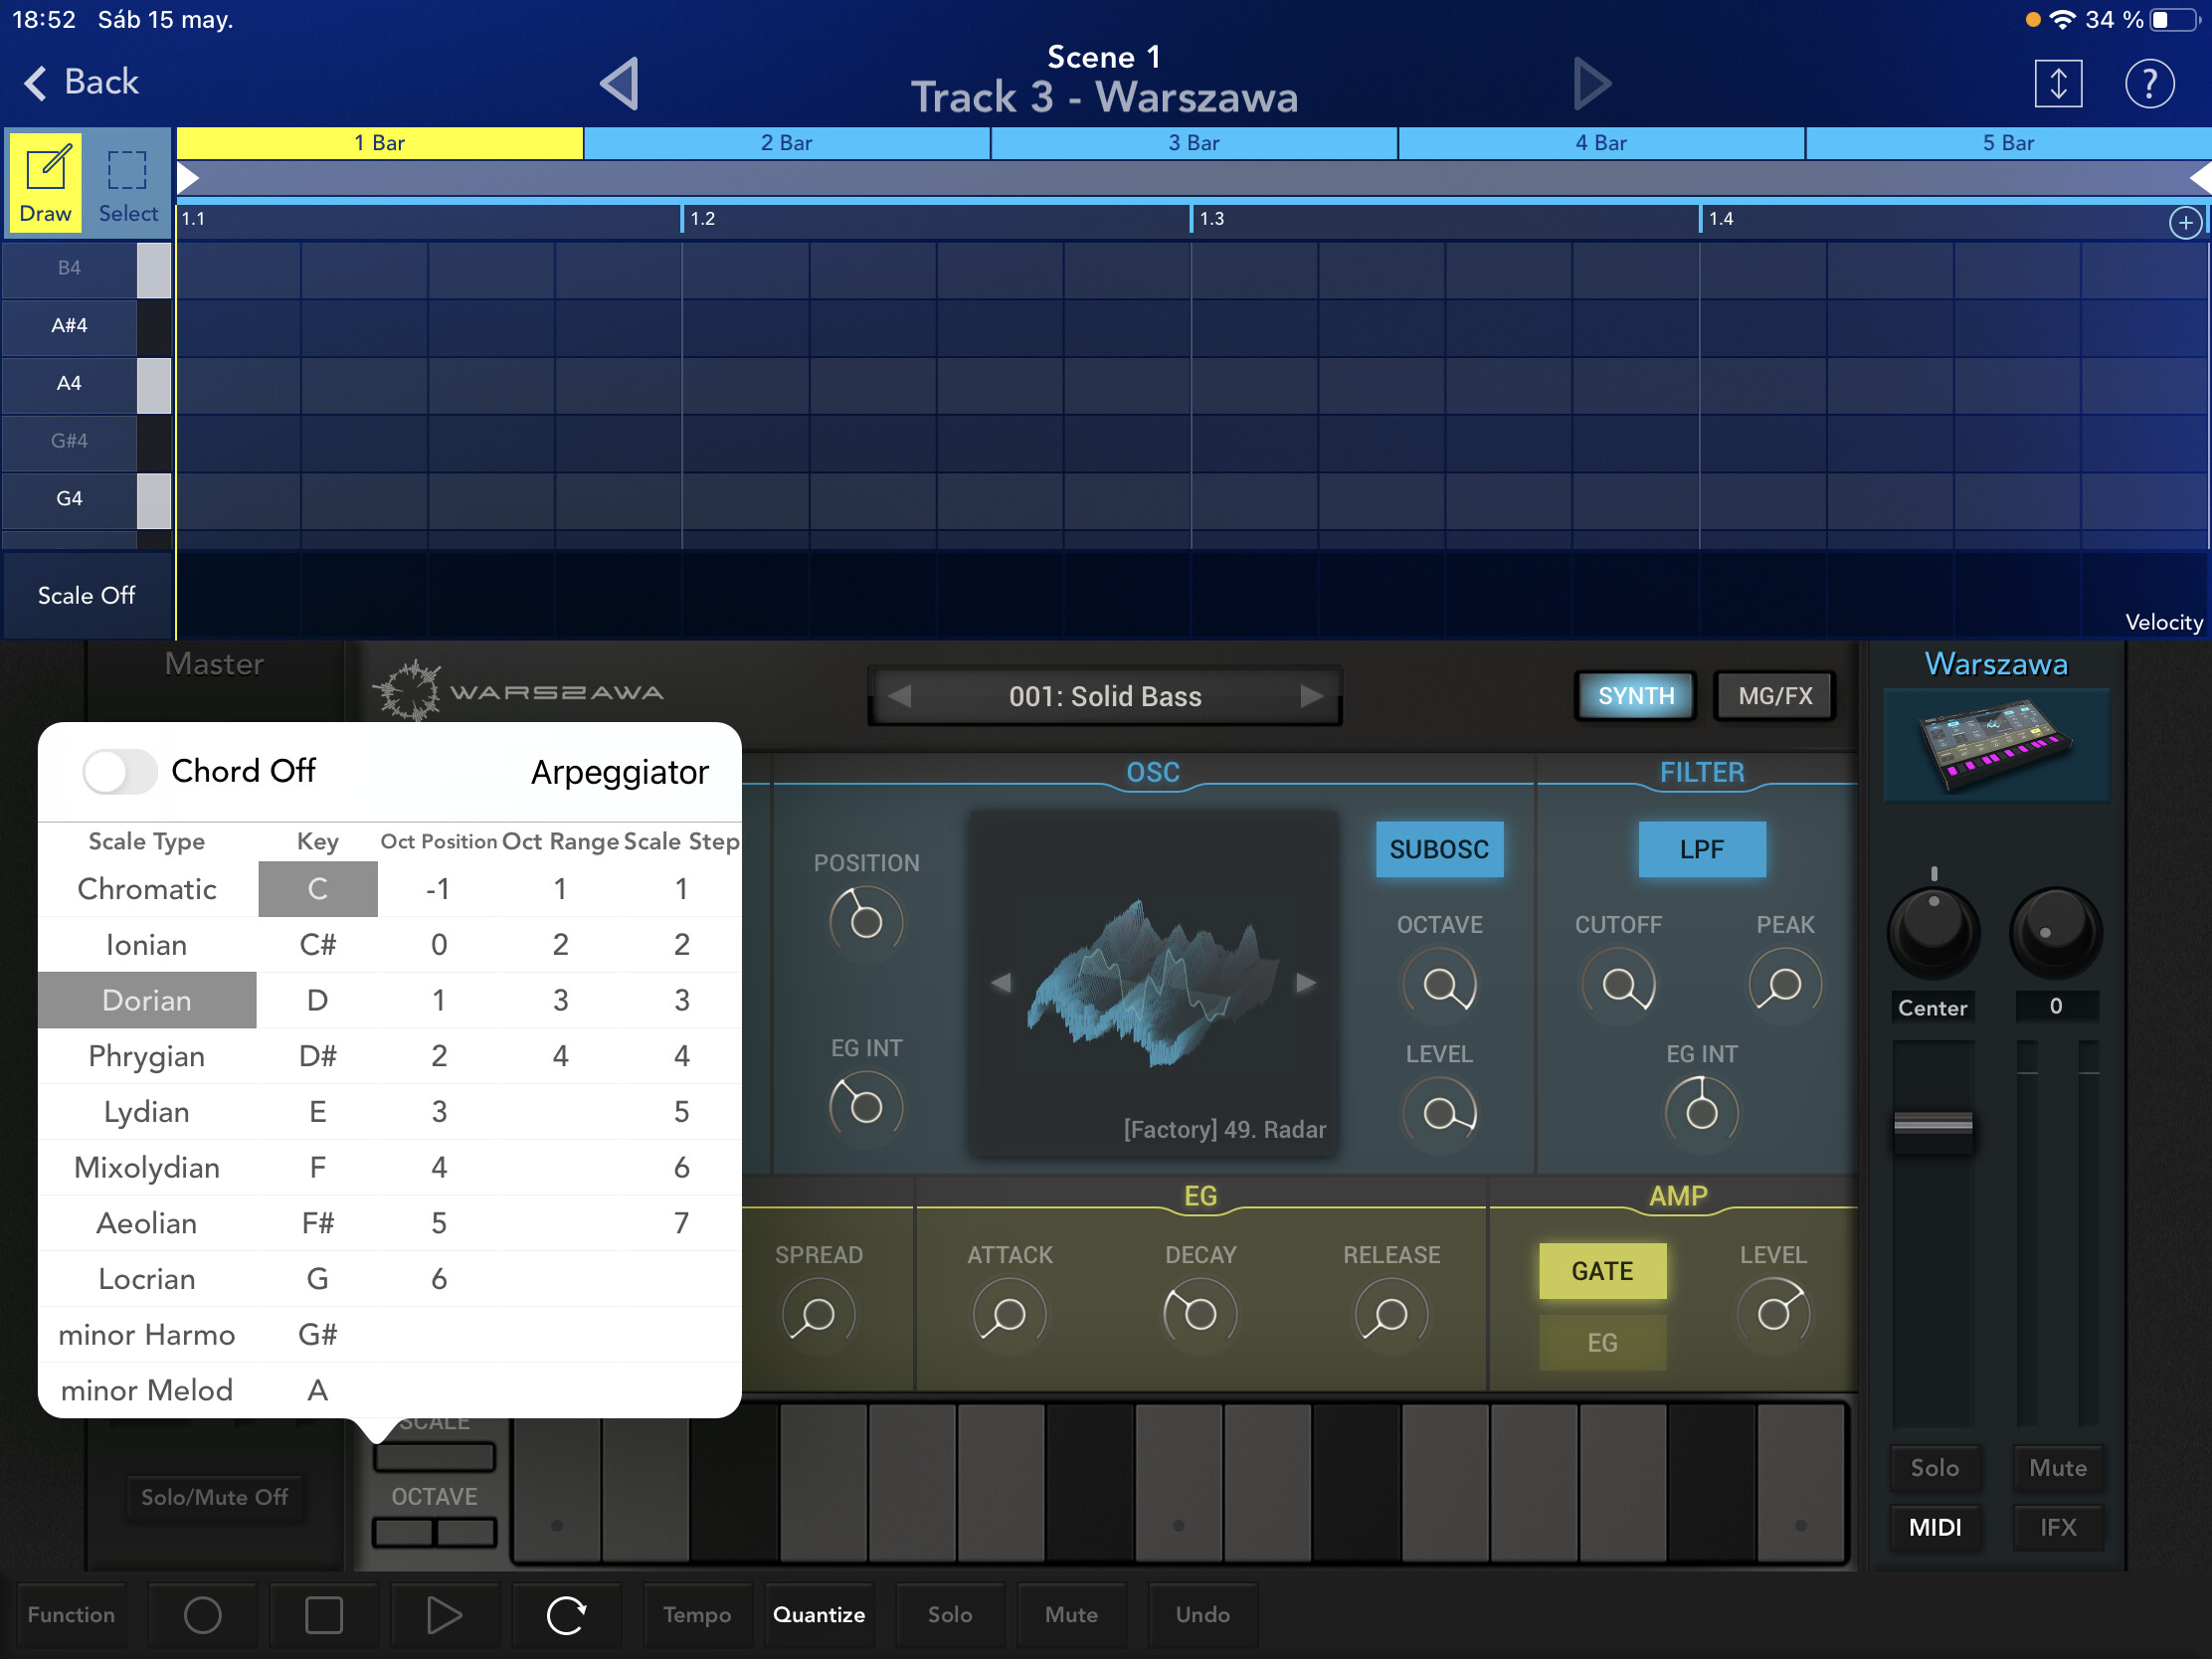Switch to the SYNTH tab
Screen dimensions: 2212x1659
(x=1636, y=696)
